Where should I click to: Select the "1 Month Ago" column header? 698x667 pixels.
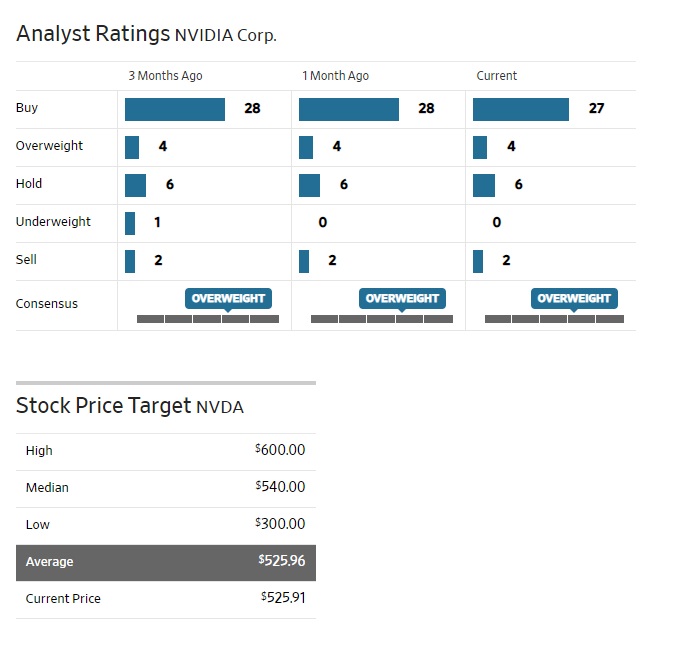click(x=335, y=76)
